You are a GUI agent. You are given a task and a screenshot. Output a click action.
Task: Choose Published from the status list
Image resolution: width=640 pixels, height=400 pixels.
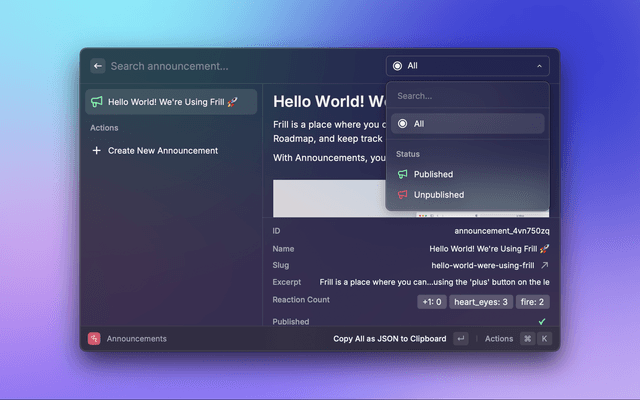pos(433,174)
